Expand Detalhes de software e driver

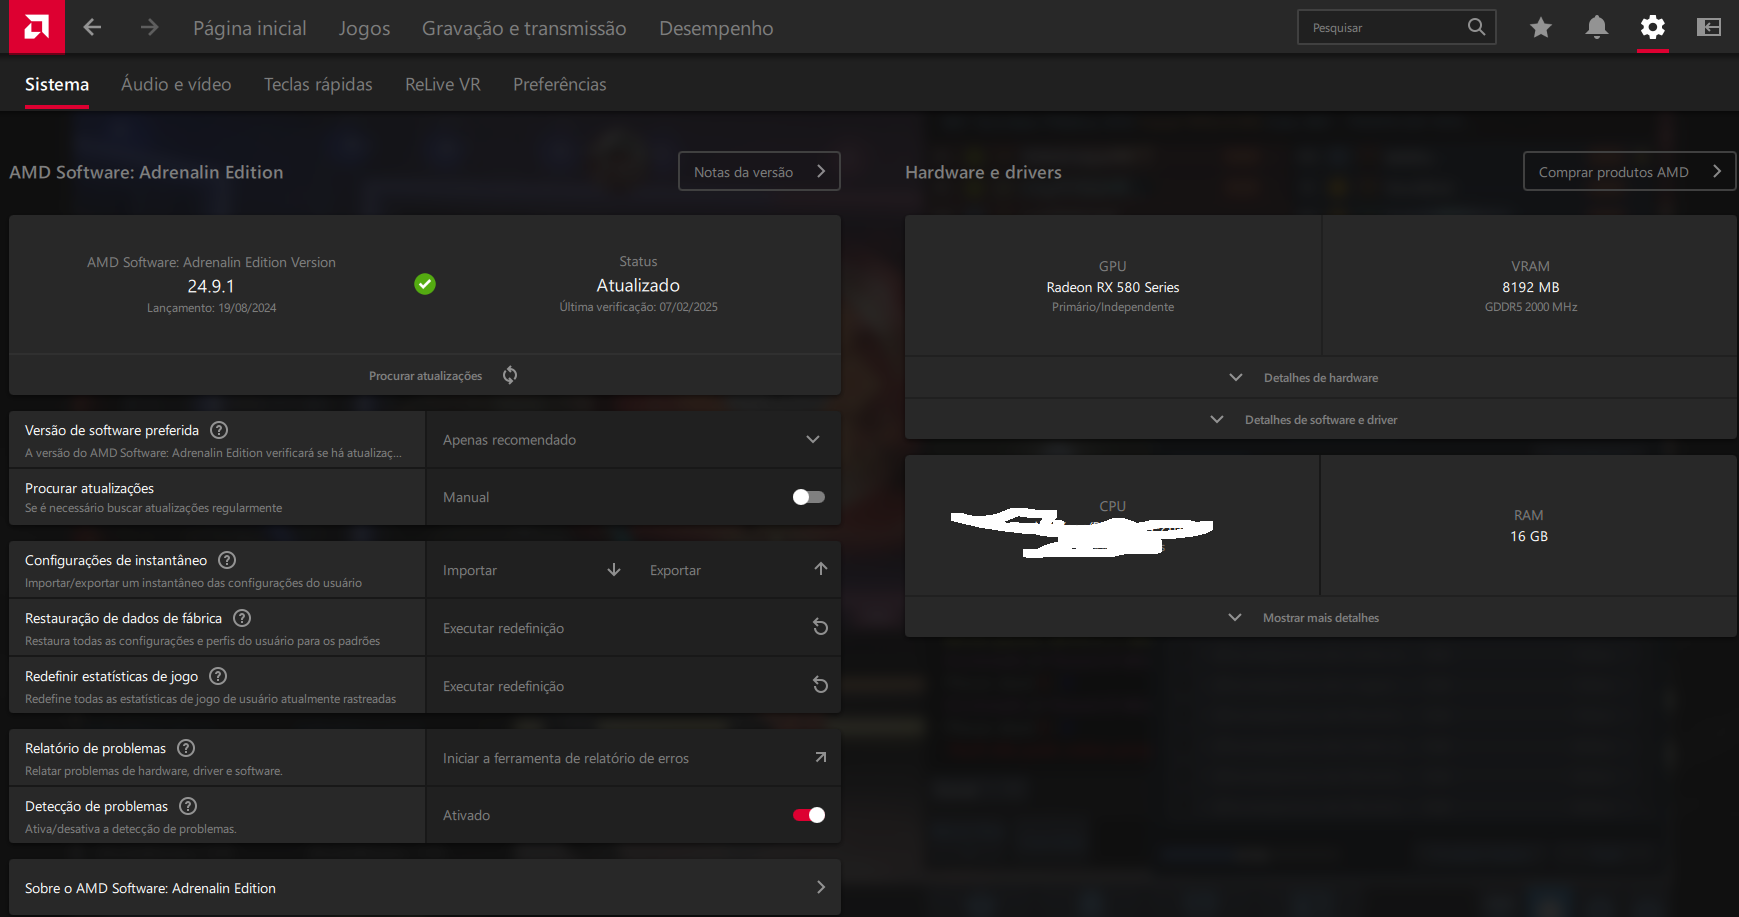click(x=1320, y=419)
